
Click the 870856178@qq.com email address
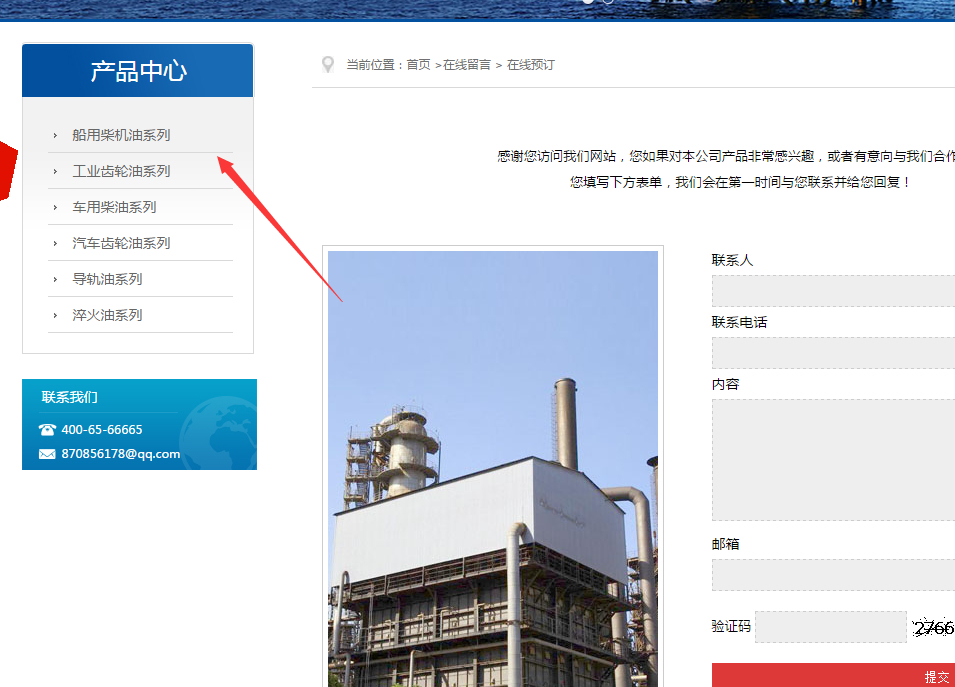tap(121, 454)
